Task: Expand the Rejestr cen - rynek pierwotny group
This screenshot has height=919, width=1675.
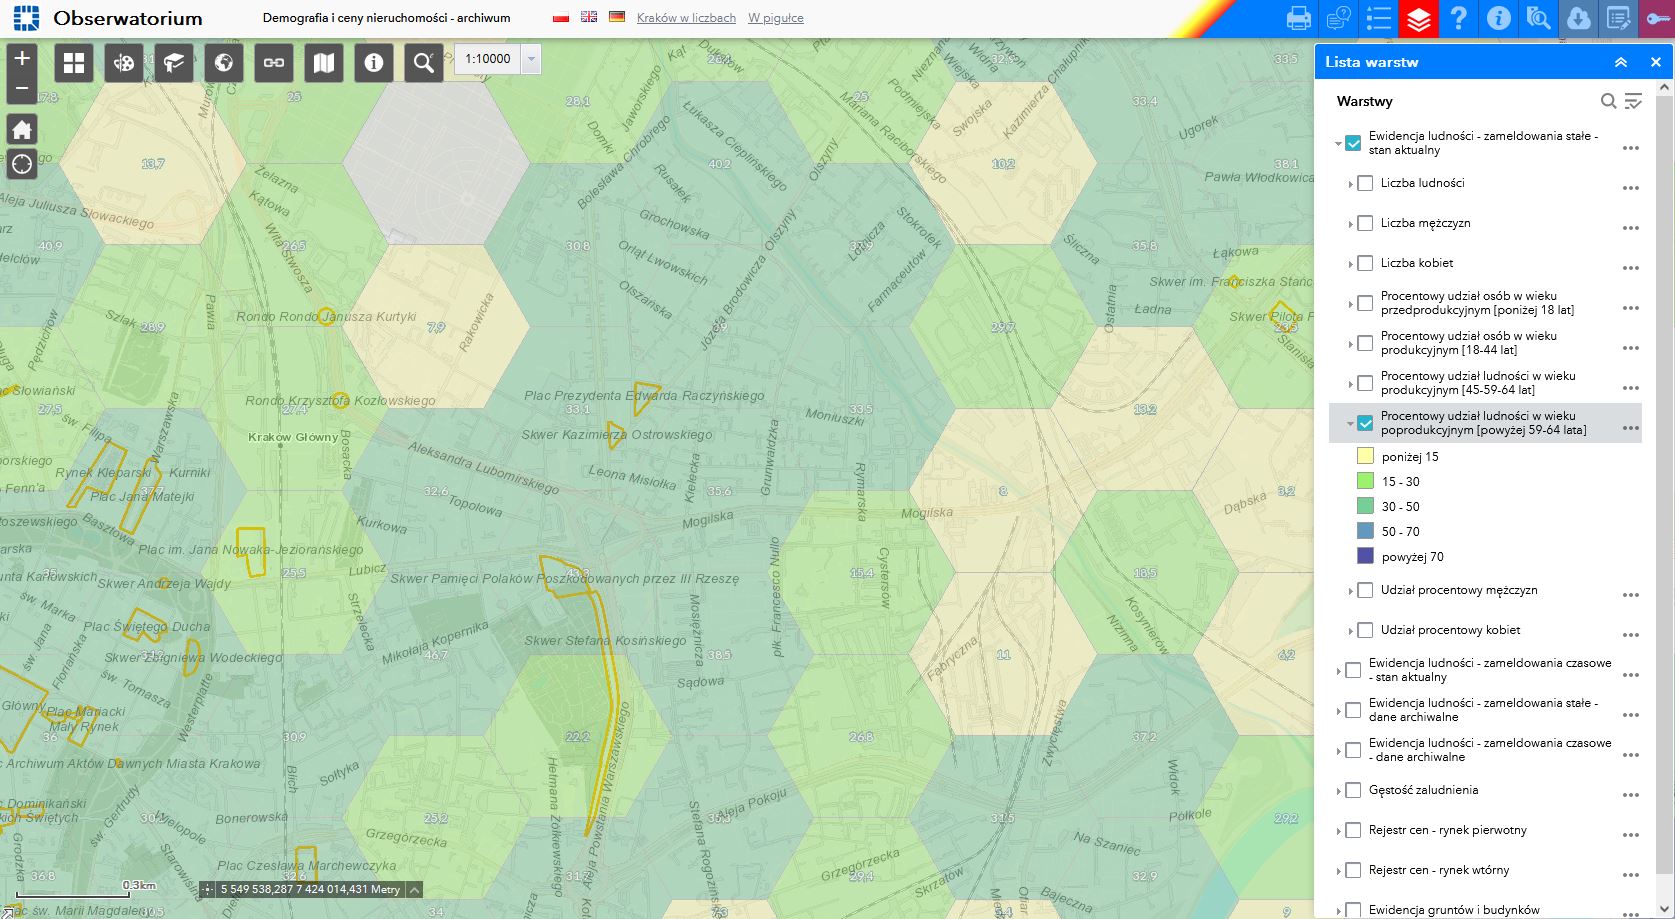Action: 1339,831
